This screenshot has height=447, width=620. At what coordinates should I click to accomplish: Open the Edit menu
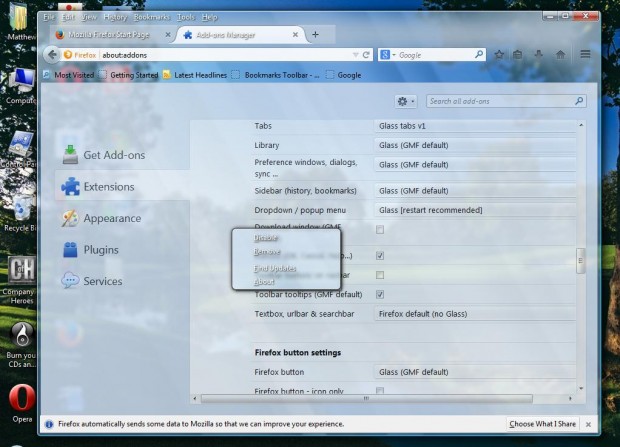coord(68,17)
